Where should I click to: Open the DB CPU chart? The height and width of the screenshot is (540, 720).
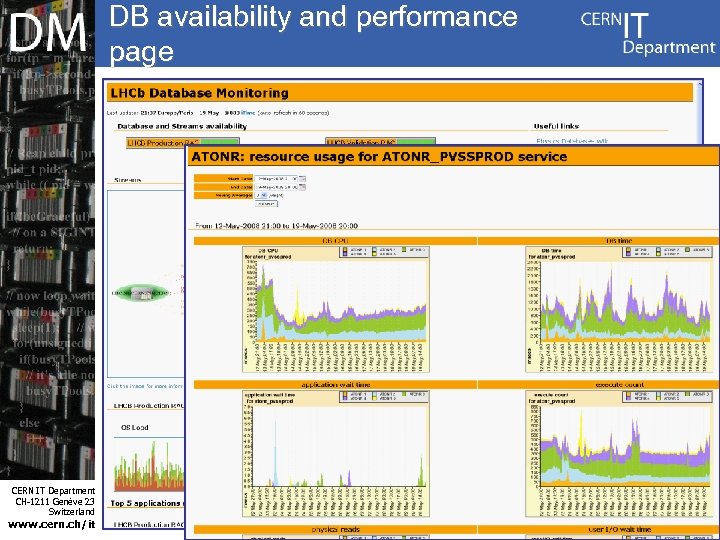336,309
